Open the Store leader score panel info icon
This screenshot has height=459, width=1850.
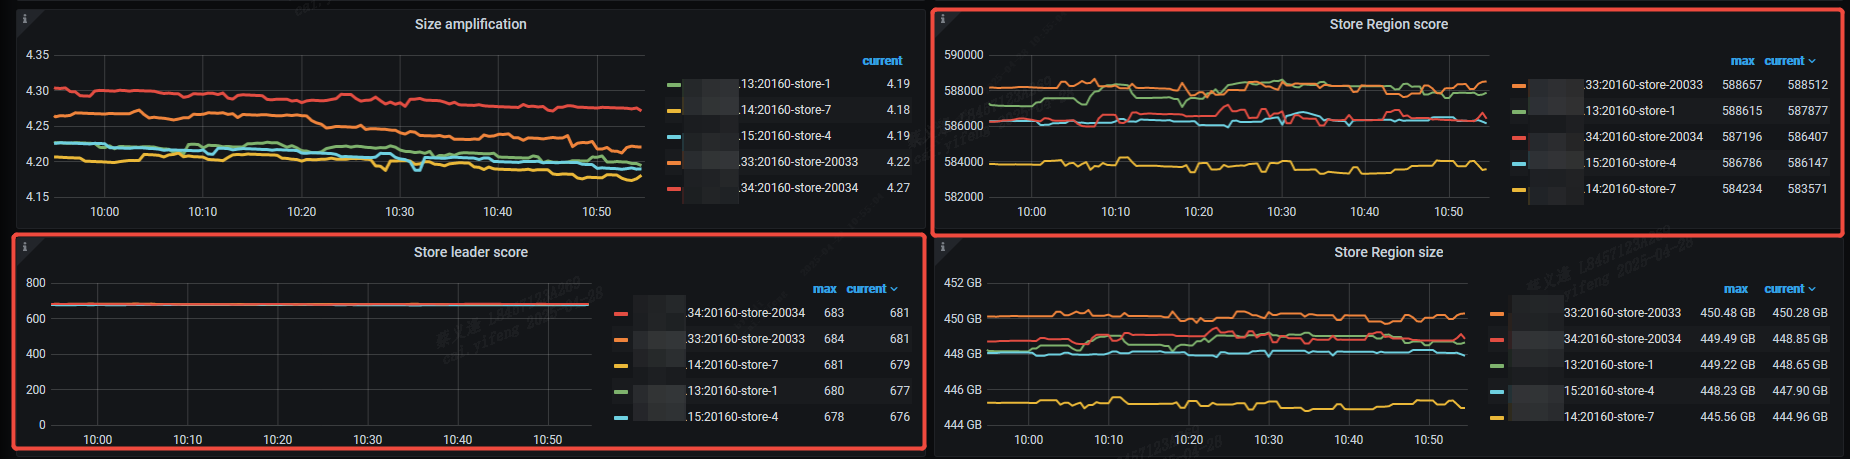coord(25,247)
